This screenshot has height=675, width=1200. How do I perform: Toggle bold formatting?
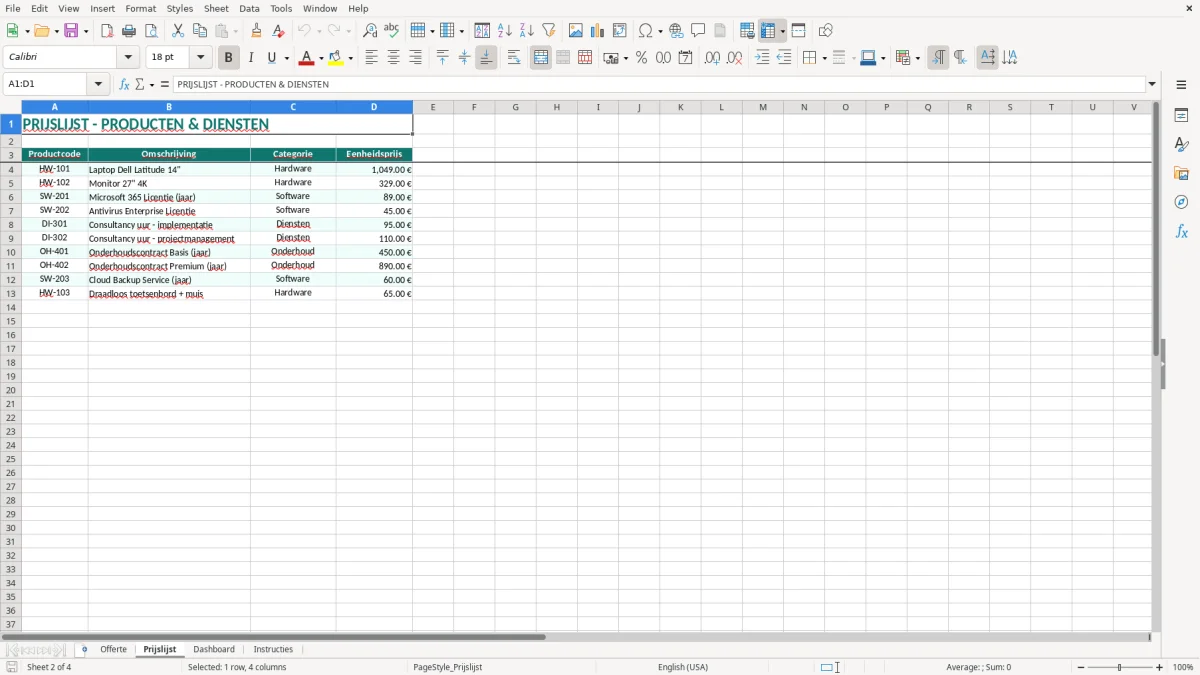[228, 58]
